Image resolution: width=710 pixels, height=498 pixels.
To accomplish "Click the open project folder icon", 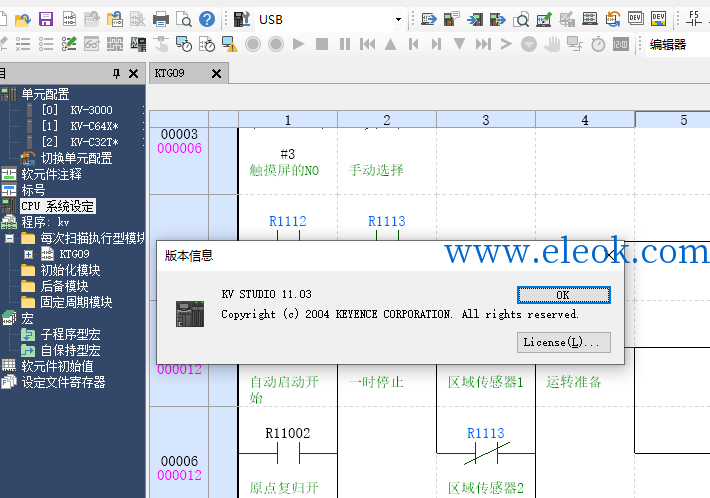I will pos(23,19).
